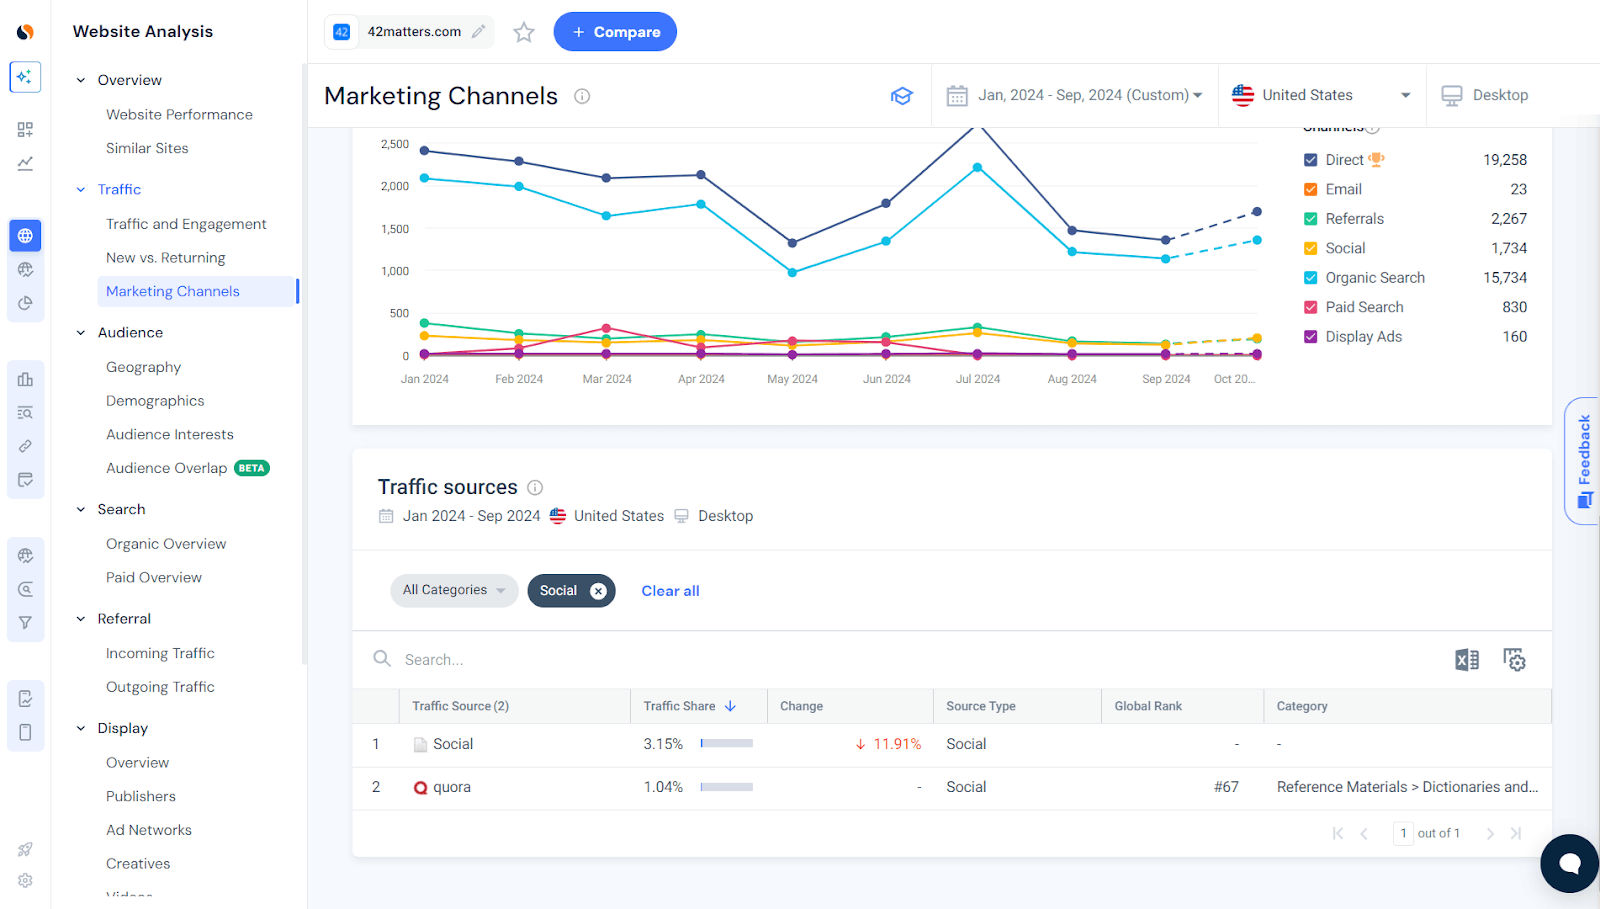Edit website name with the pencil icon

[477, 31]
